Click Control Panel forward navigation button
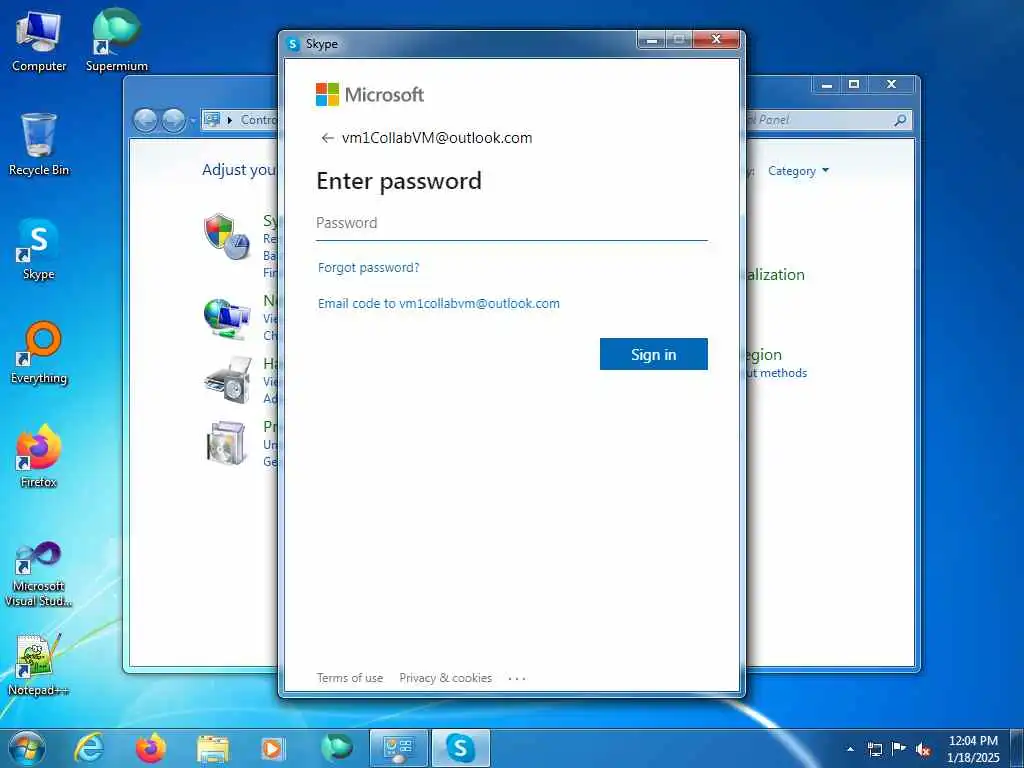Image resolution: width=1024 pixels, height=768 pixels. click(x=173, y=121)
